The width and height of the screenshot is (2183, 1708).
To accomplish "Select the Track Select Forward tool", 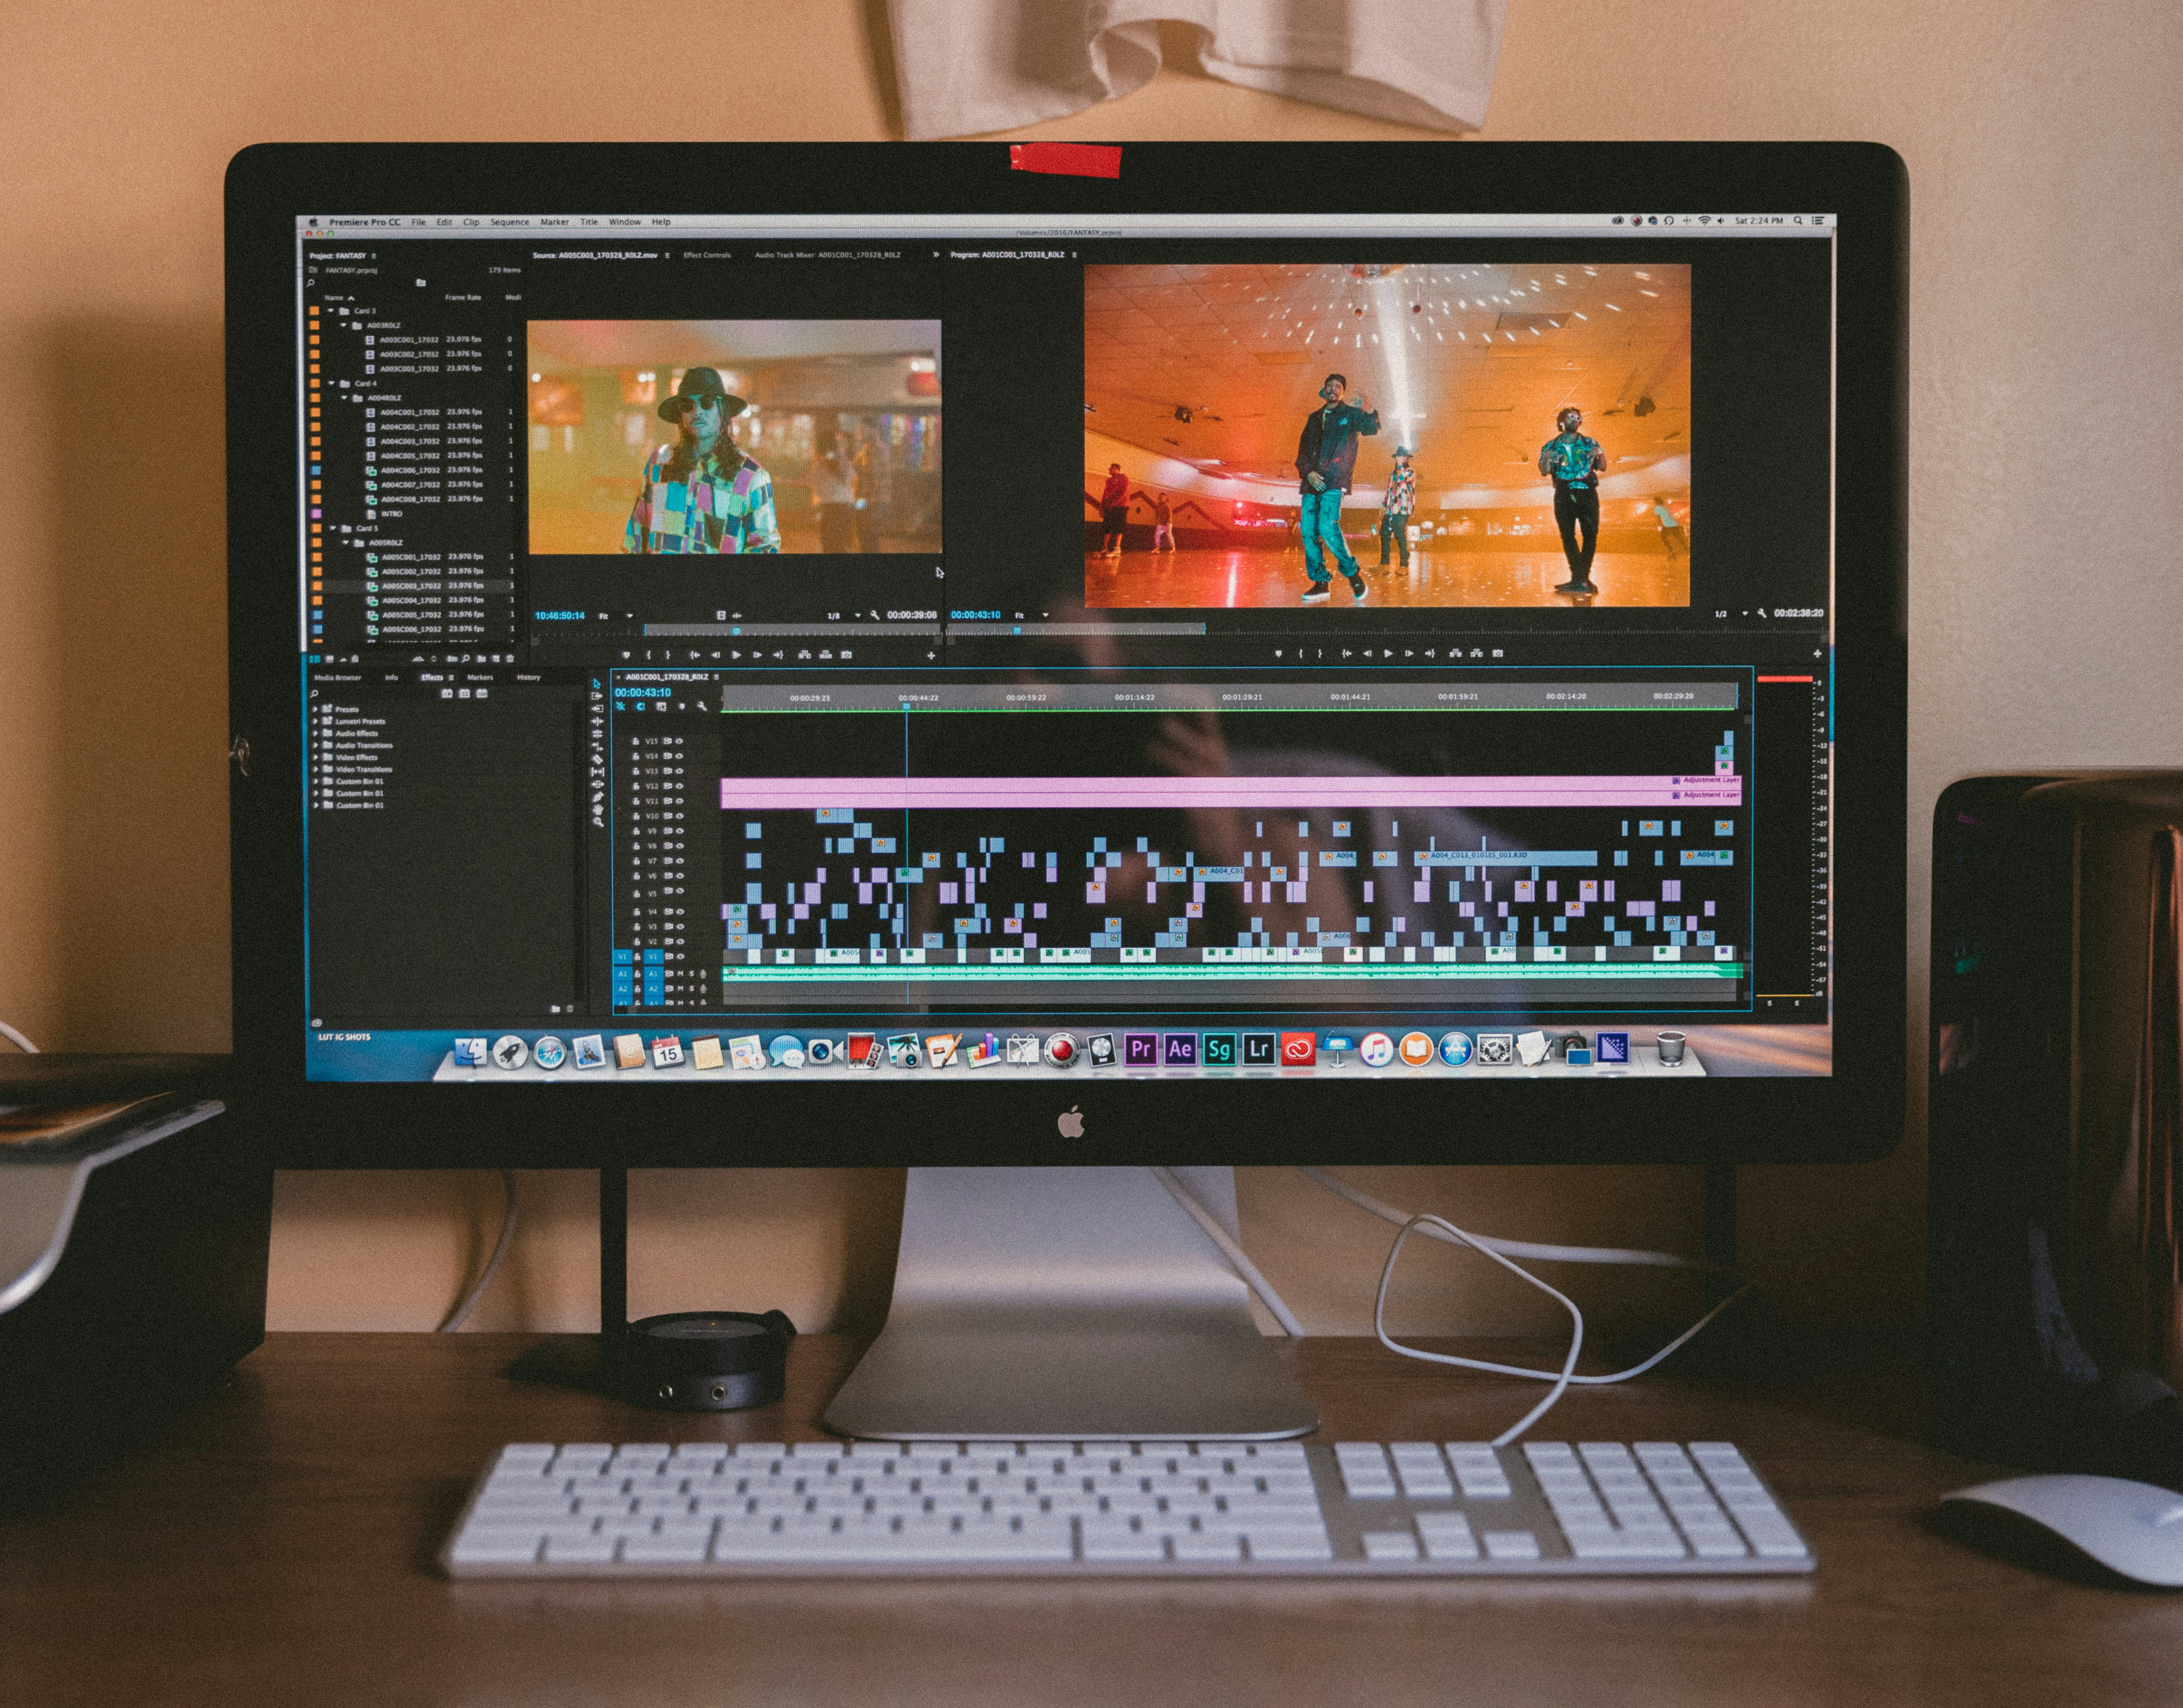I will 597,696.
